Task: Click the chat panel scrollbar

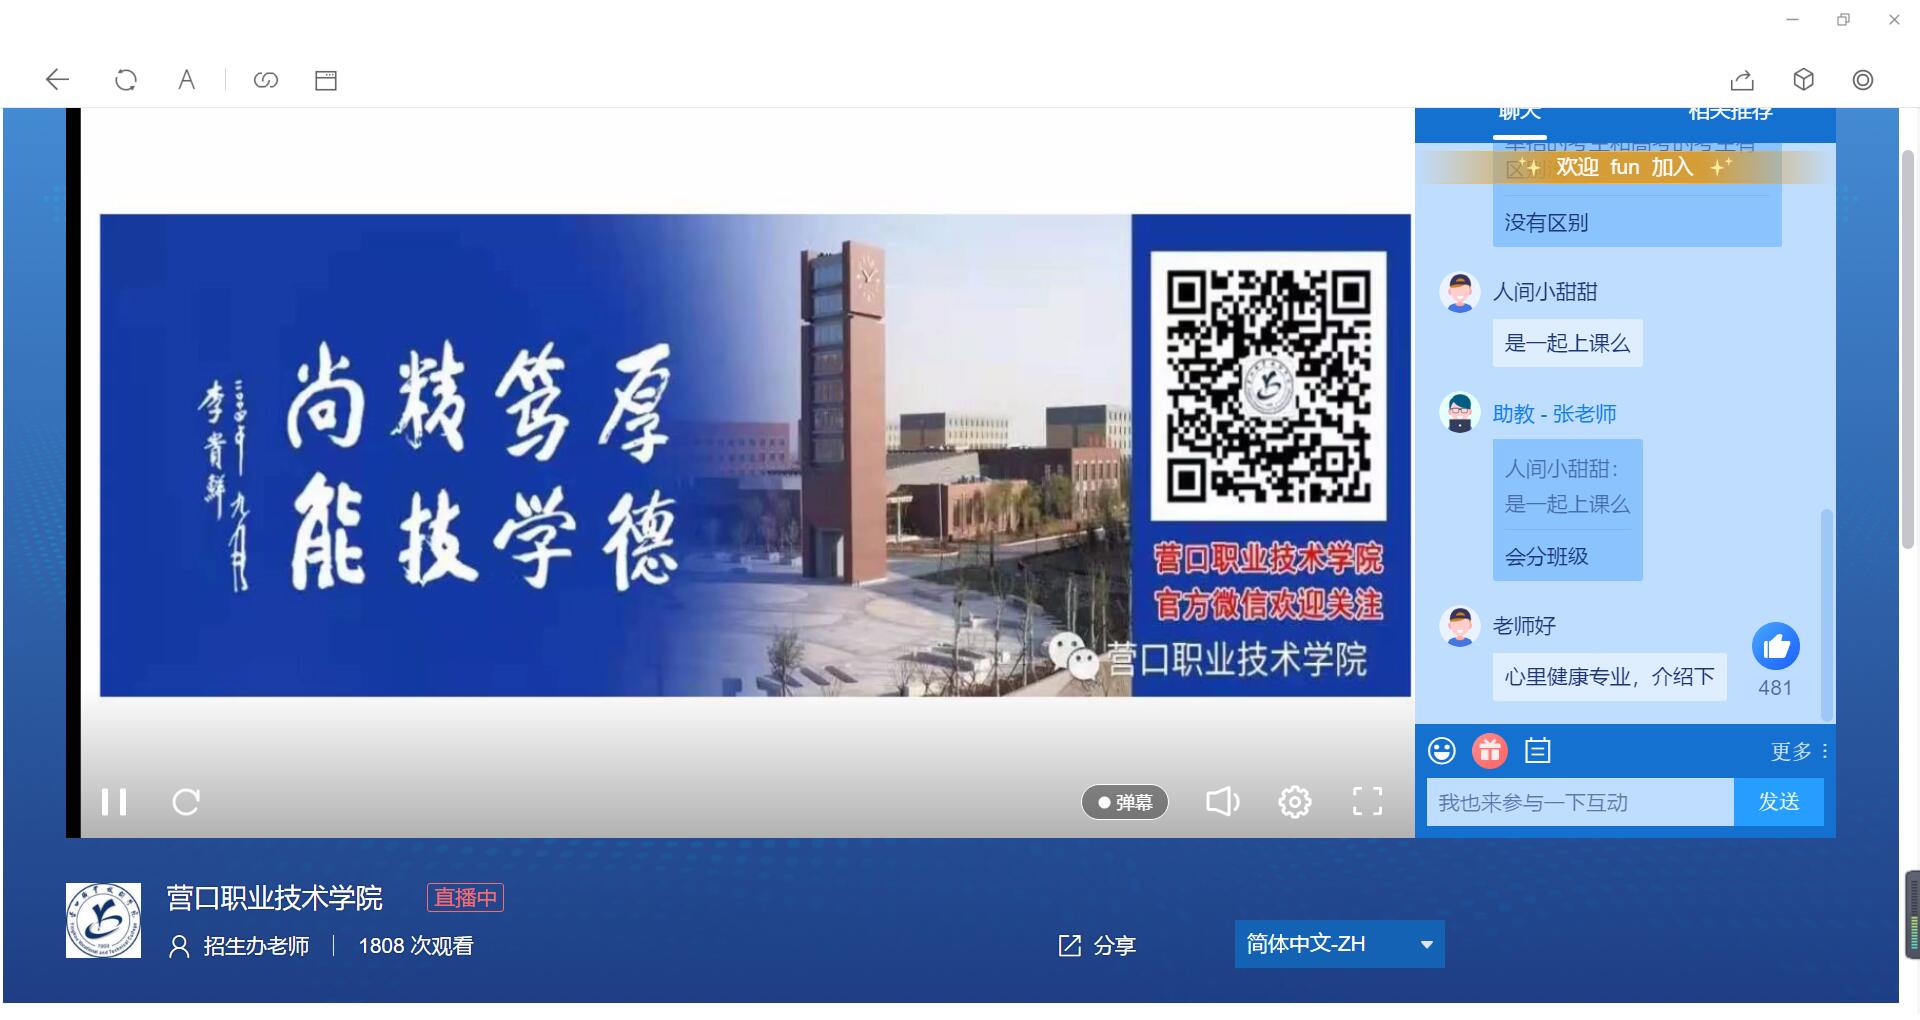Action: (1827, 615)
